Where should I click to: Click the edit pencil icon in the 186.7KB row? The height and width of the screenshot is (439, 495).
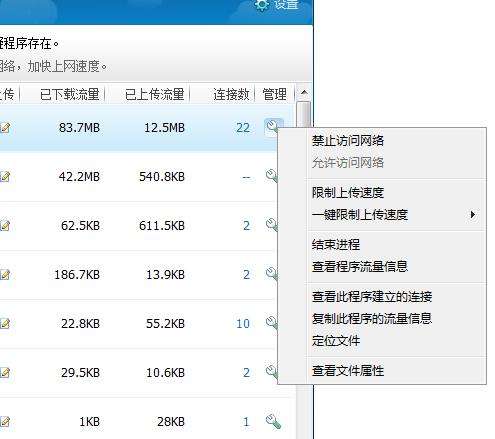[x=5, y=274]
